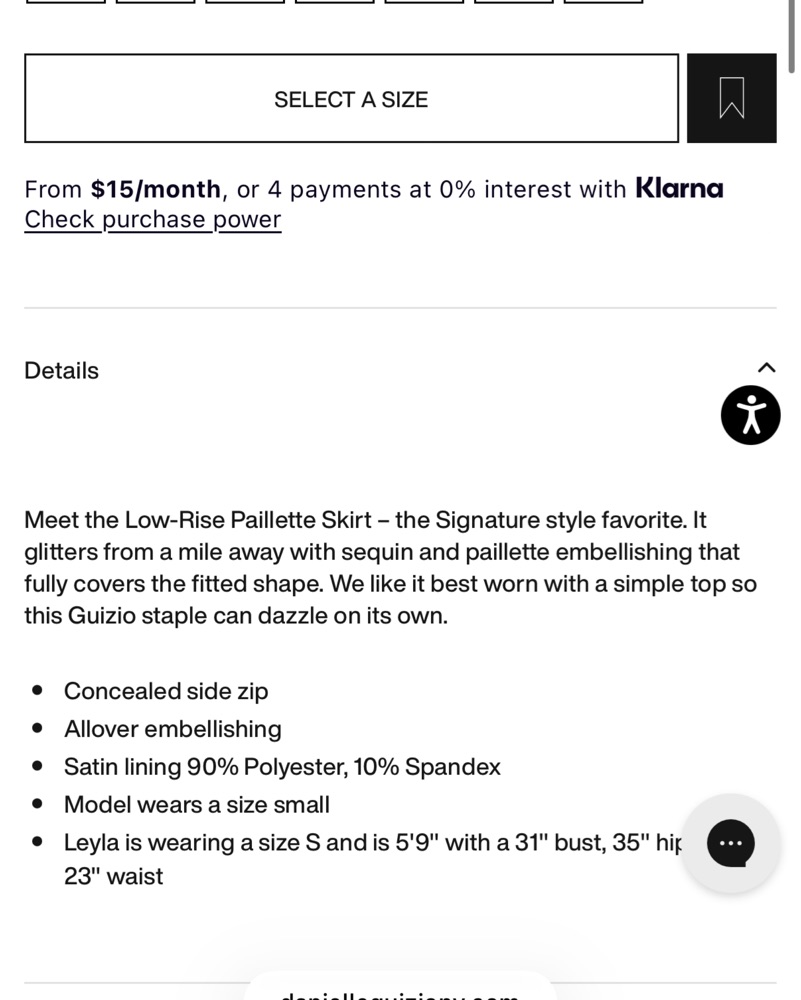Click the Satin lining 90% Polyester bullet
Screen dimensions: 801x1000
[x=283, y=767]
